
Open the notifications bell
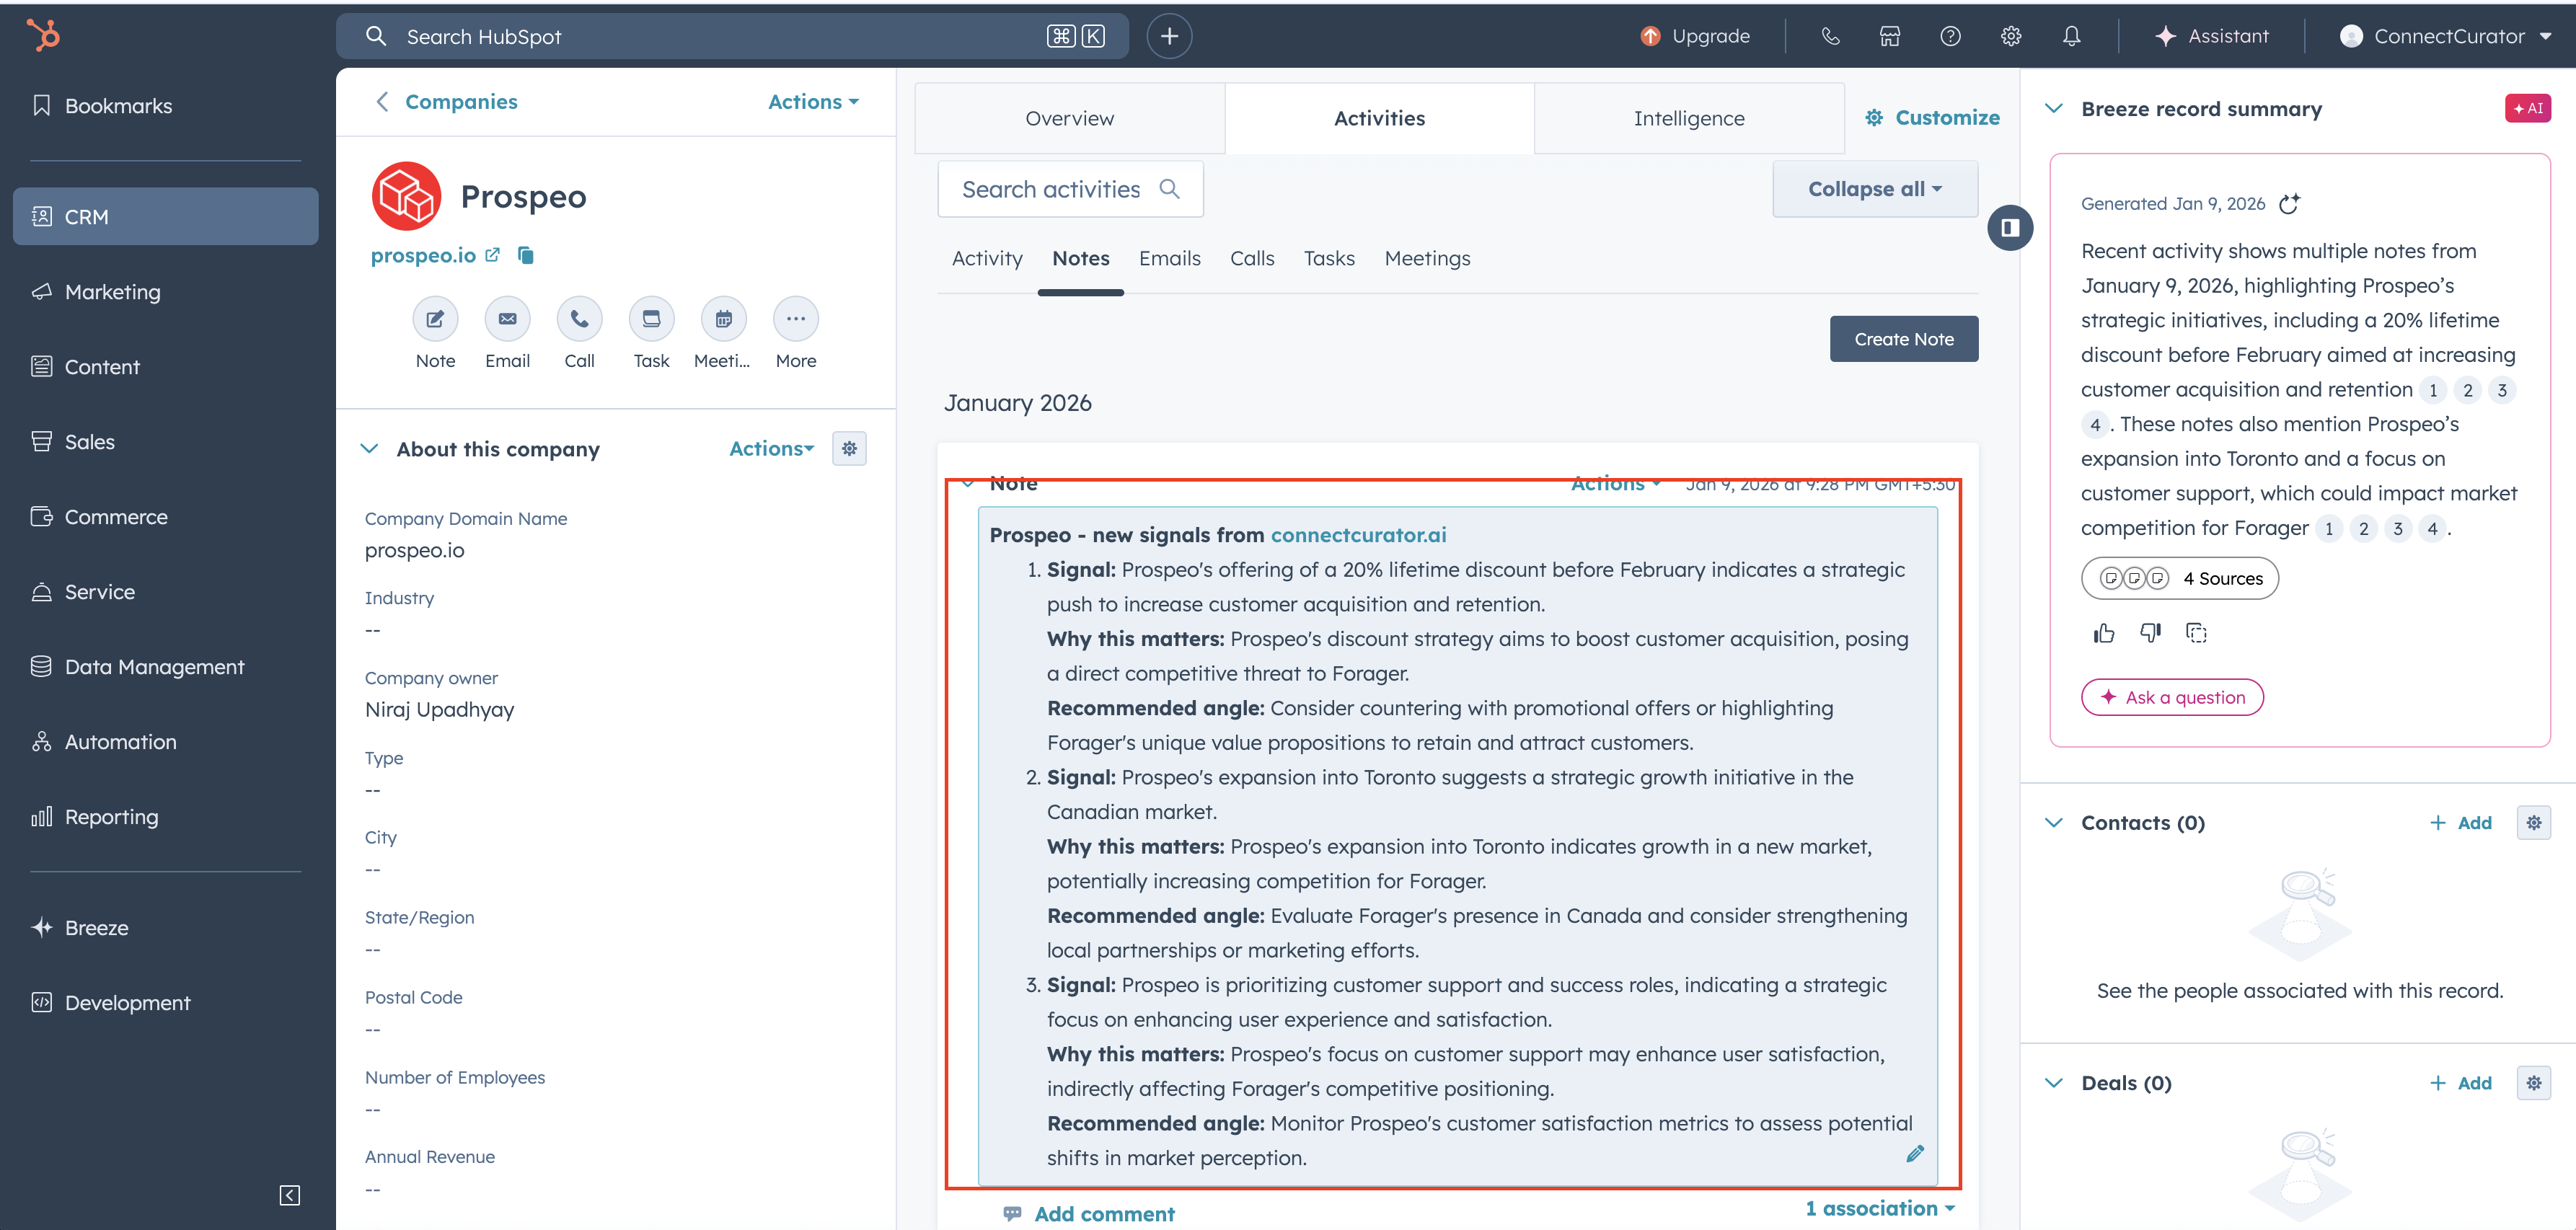pyautogui.click(x=2070, y=36)
